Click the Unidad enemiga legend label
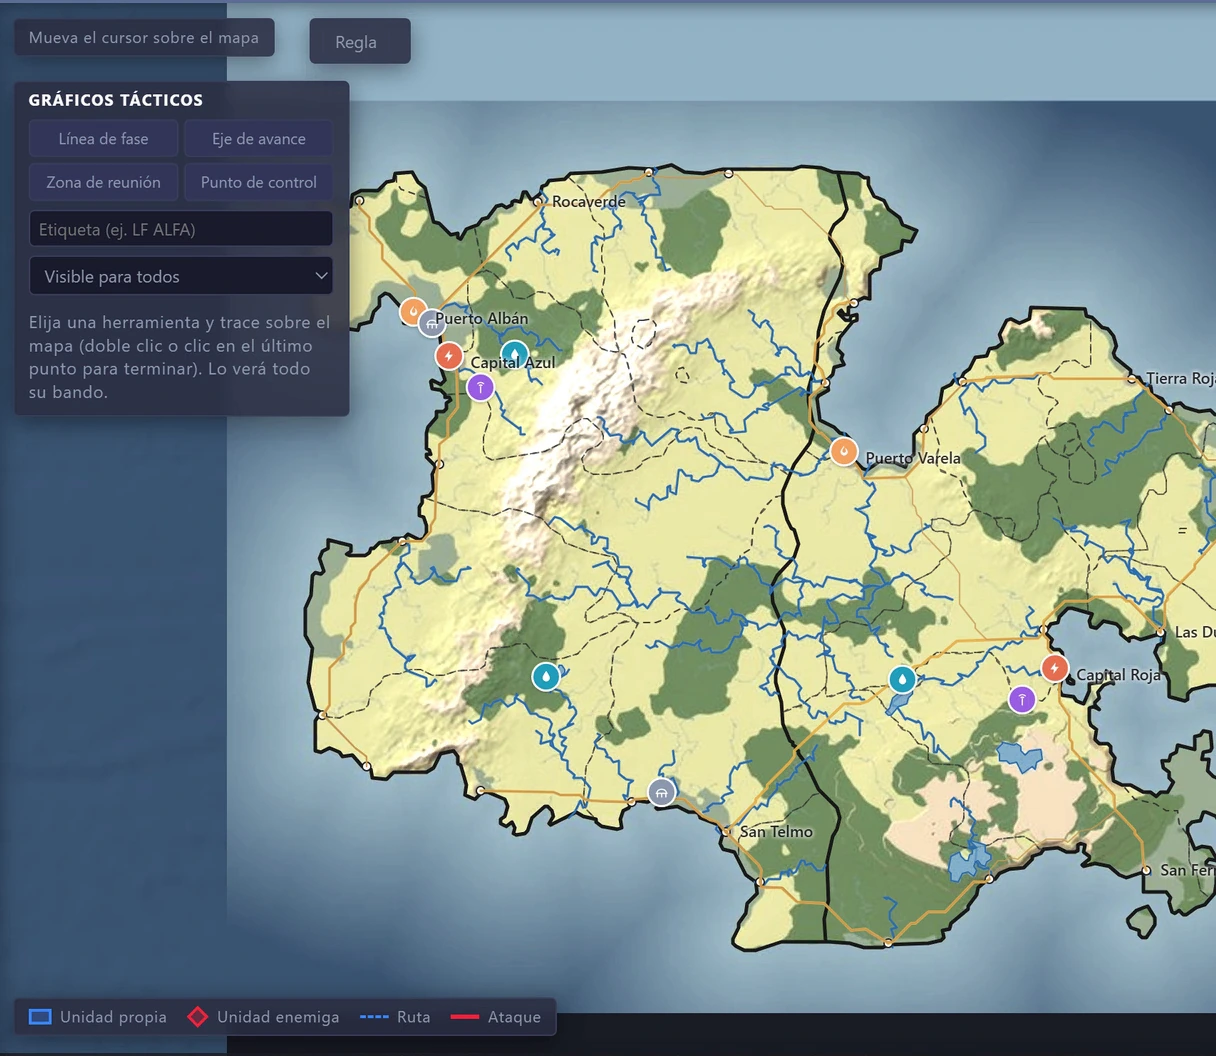1216x1056 pixels. (x=278, y=1017)
